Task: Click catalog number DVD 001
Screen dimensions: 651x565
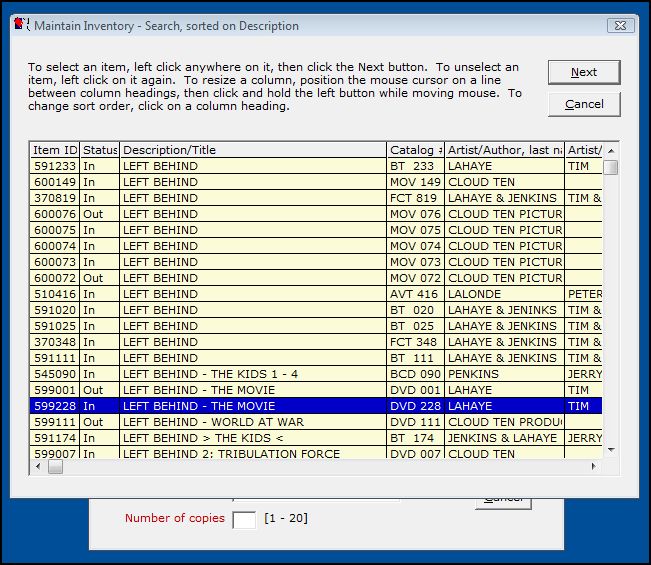Action: [x=415, y=390]
